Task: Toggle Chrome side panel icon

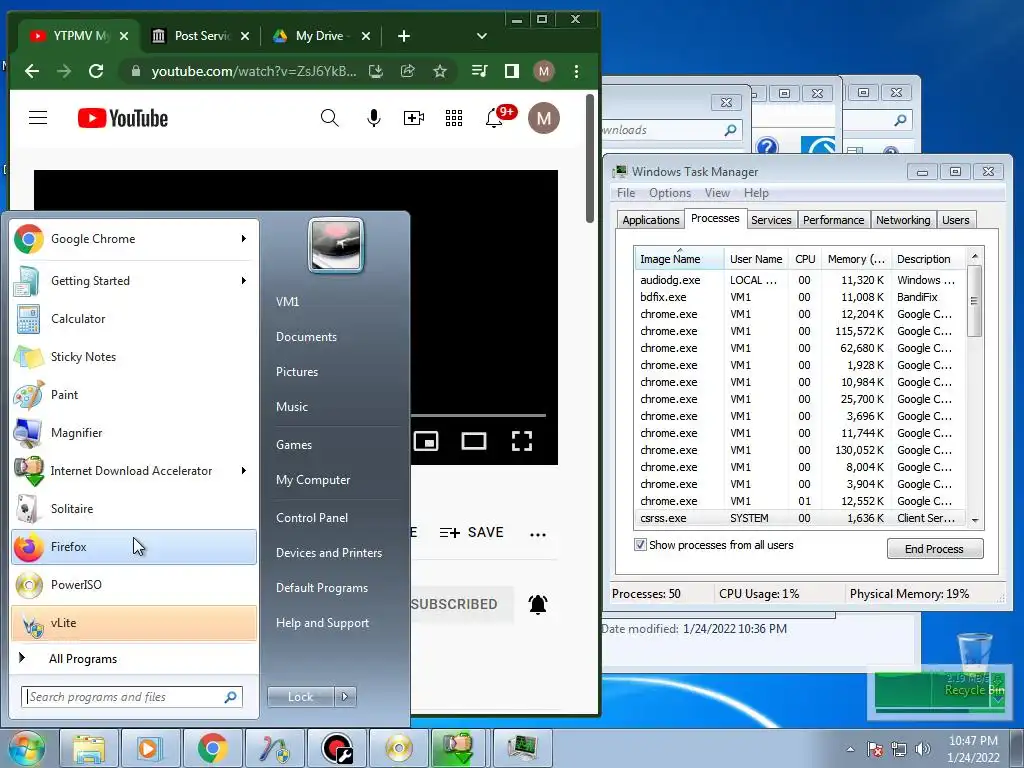Action: (x=511, y=71)
